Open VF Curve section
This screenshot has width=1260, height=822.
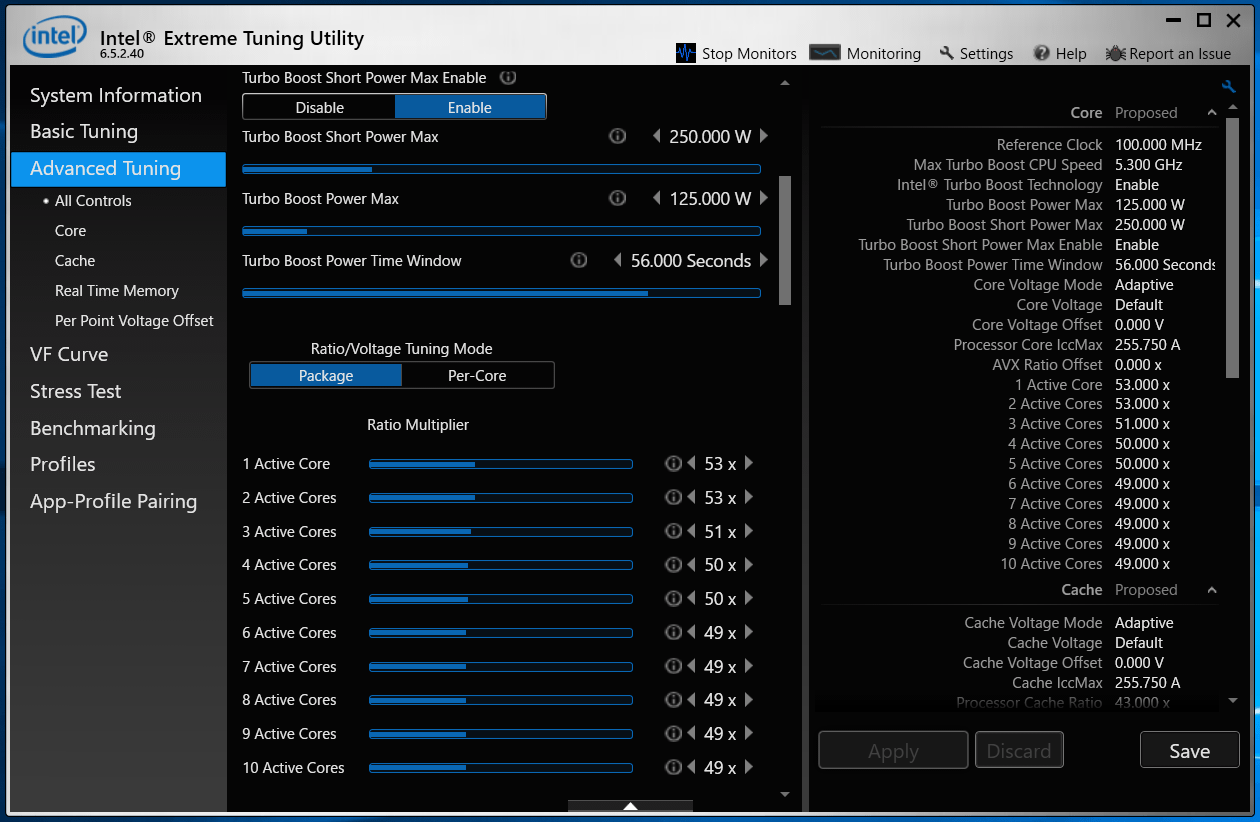(x=69, y=354)
